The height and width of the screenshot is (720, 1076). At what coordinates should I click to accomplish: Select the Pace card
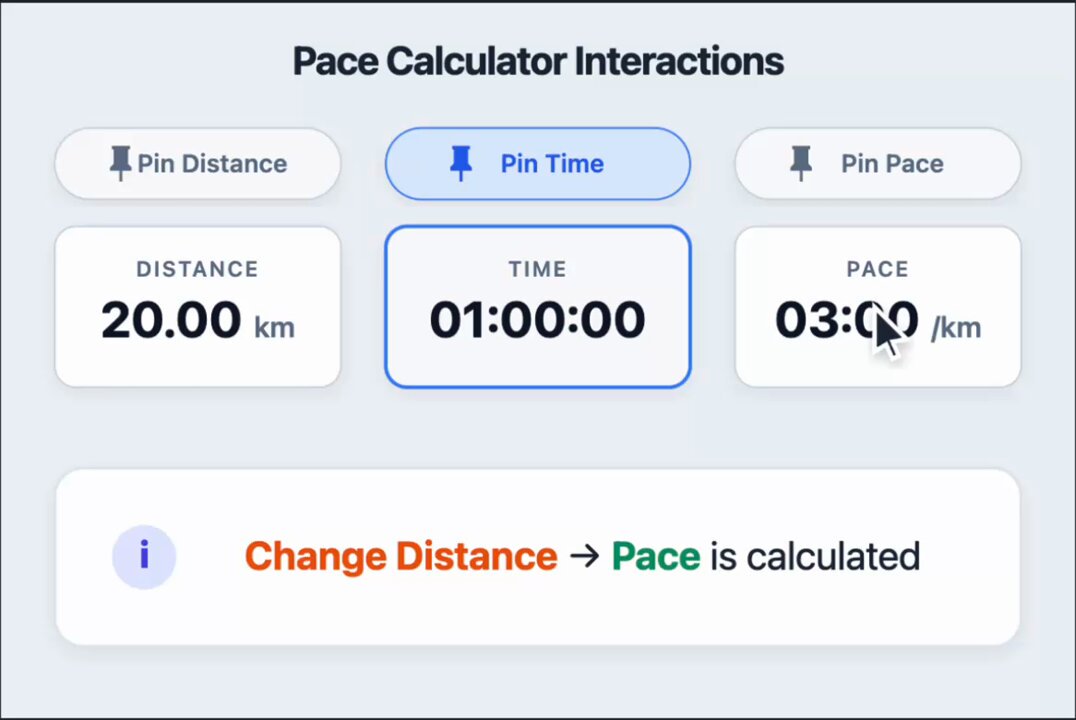[x=878, y=307]
